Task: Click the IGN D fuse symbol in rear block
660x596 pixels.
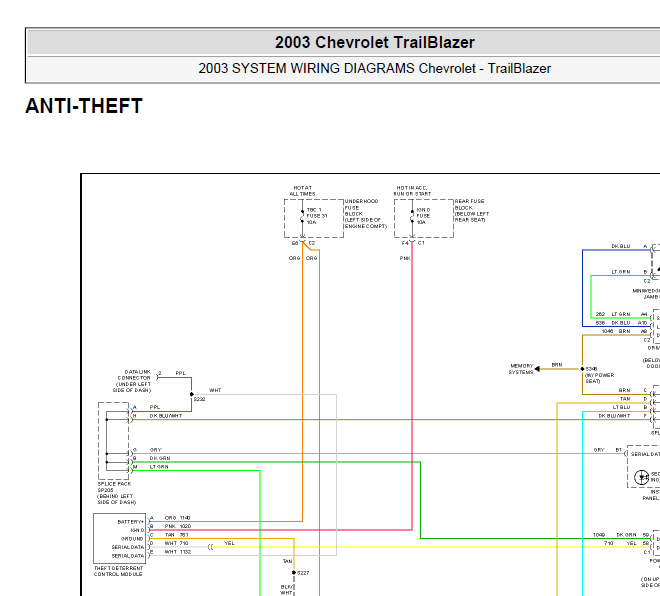Action: [412, 217]
